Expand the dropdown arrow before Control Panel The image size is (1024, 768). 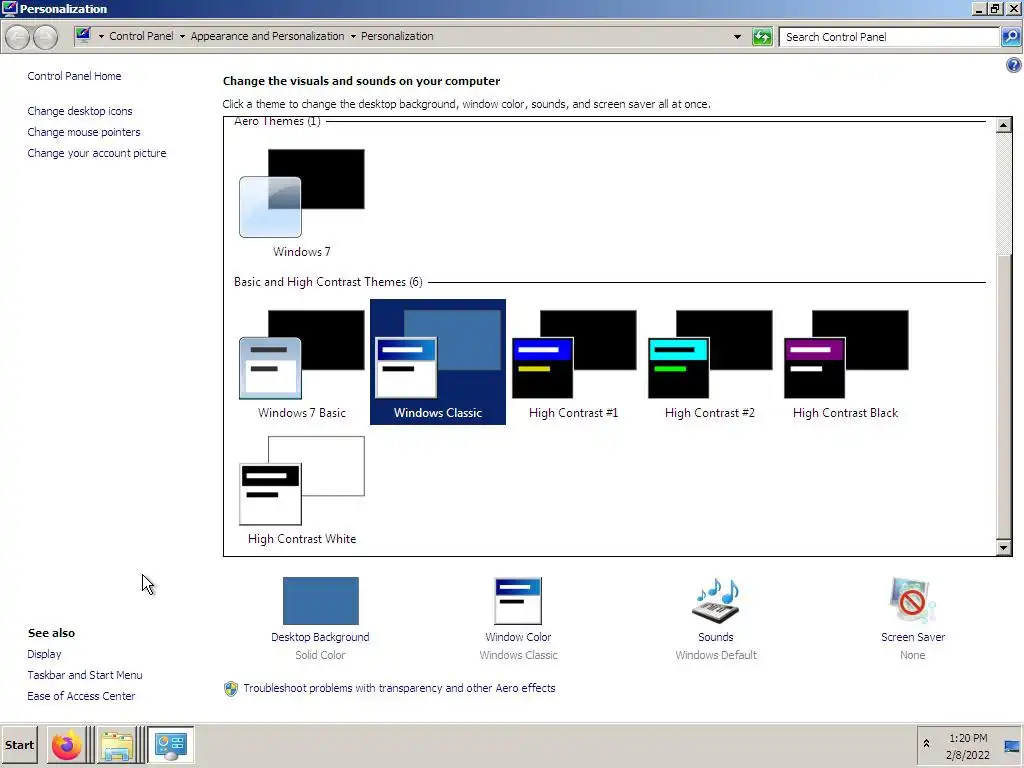coord(101,37)
